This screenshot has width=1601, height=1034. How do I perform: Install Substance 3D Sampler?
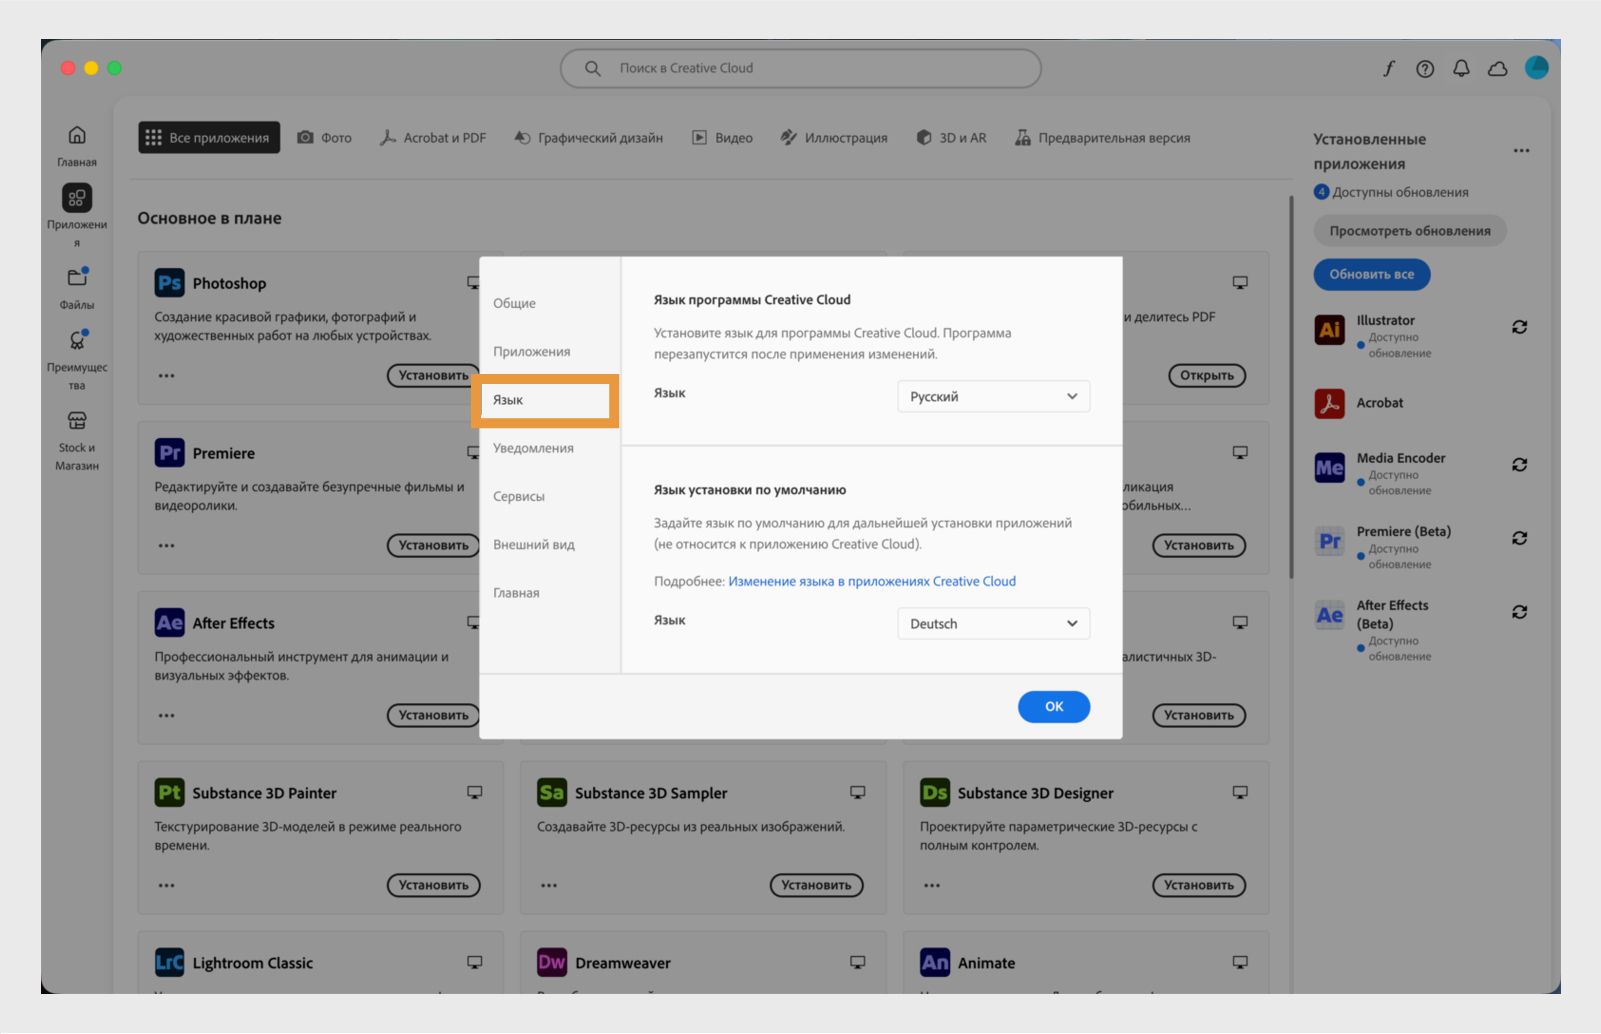(x=816, y=885)
